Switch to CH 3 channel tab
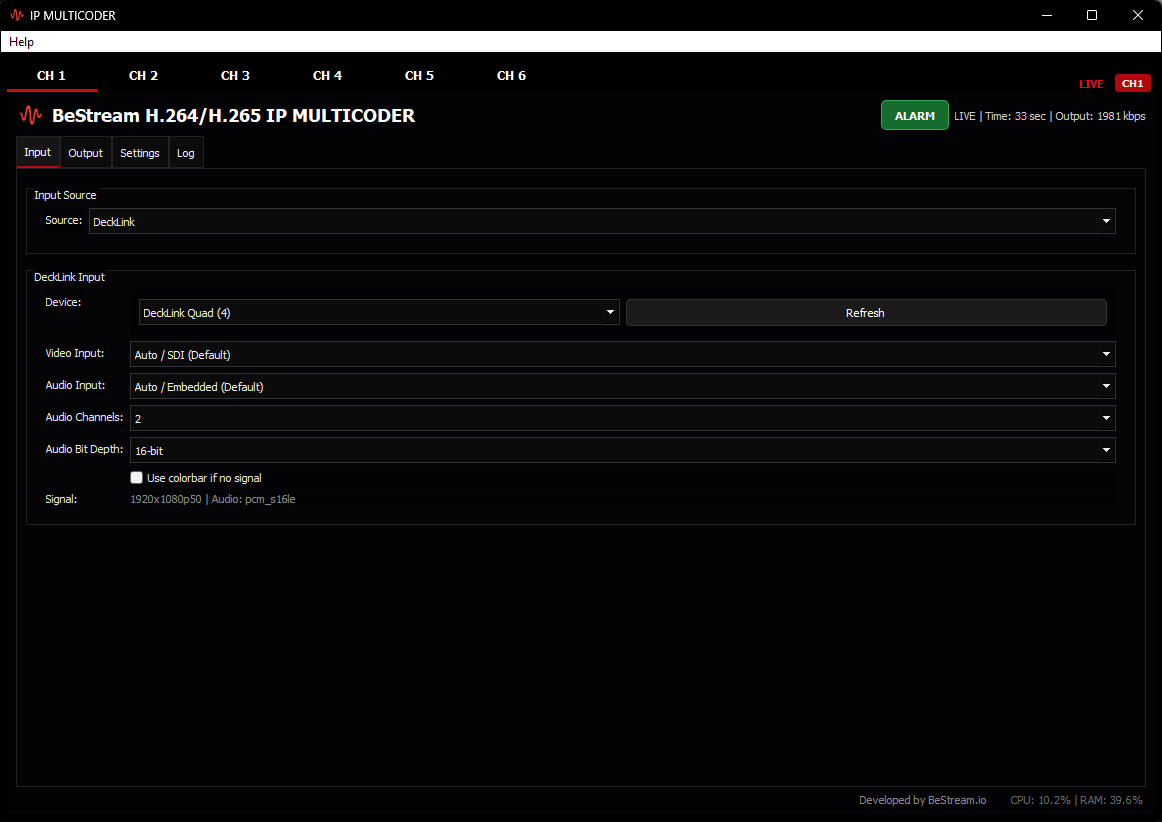 point(235,76)
